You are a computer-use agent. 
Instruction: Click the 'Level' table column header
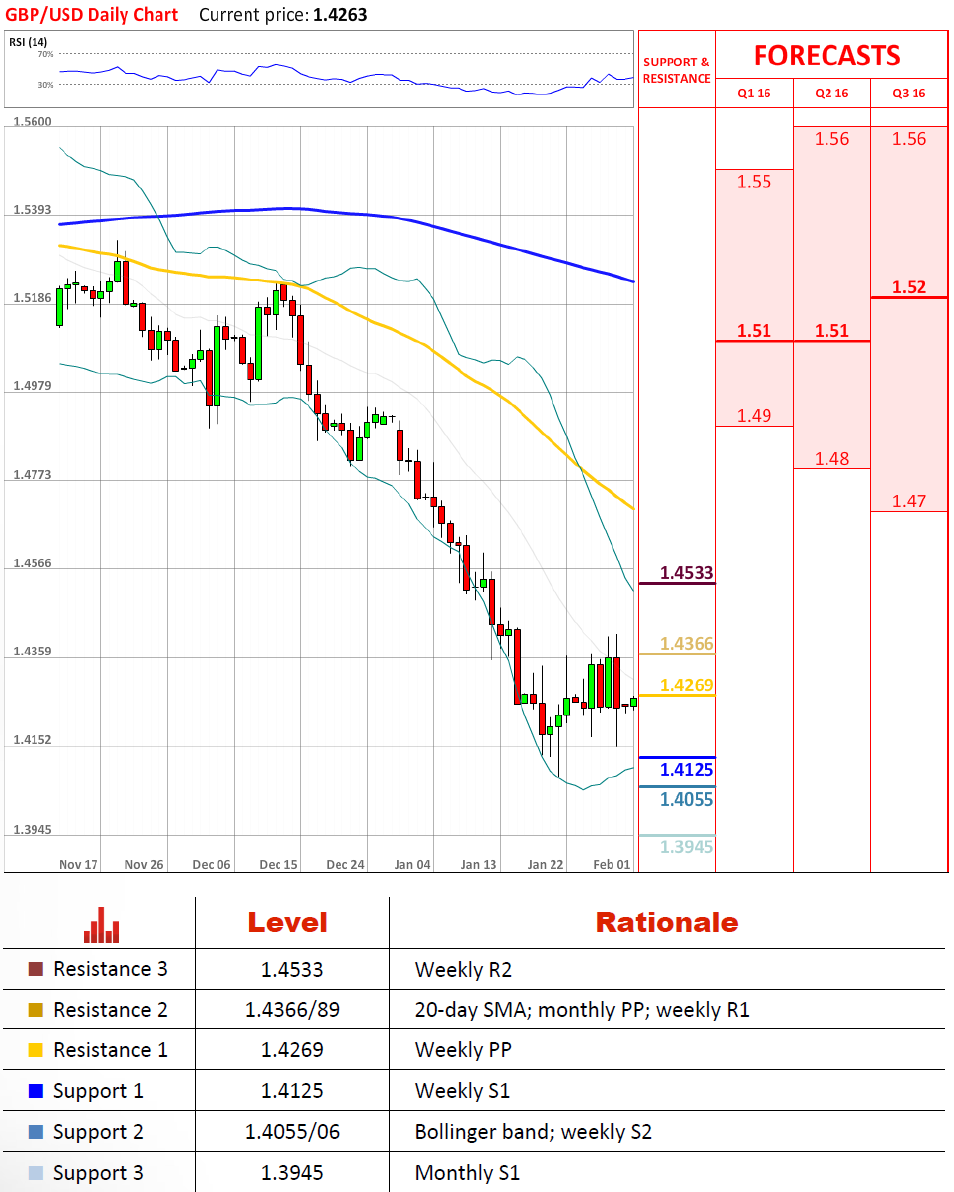[287, 922]
